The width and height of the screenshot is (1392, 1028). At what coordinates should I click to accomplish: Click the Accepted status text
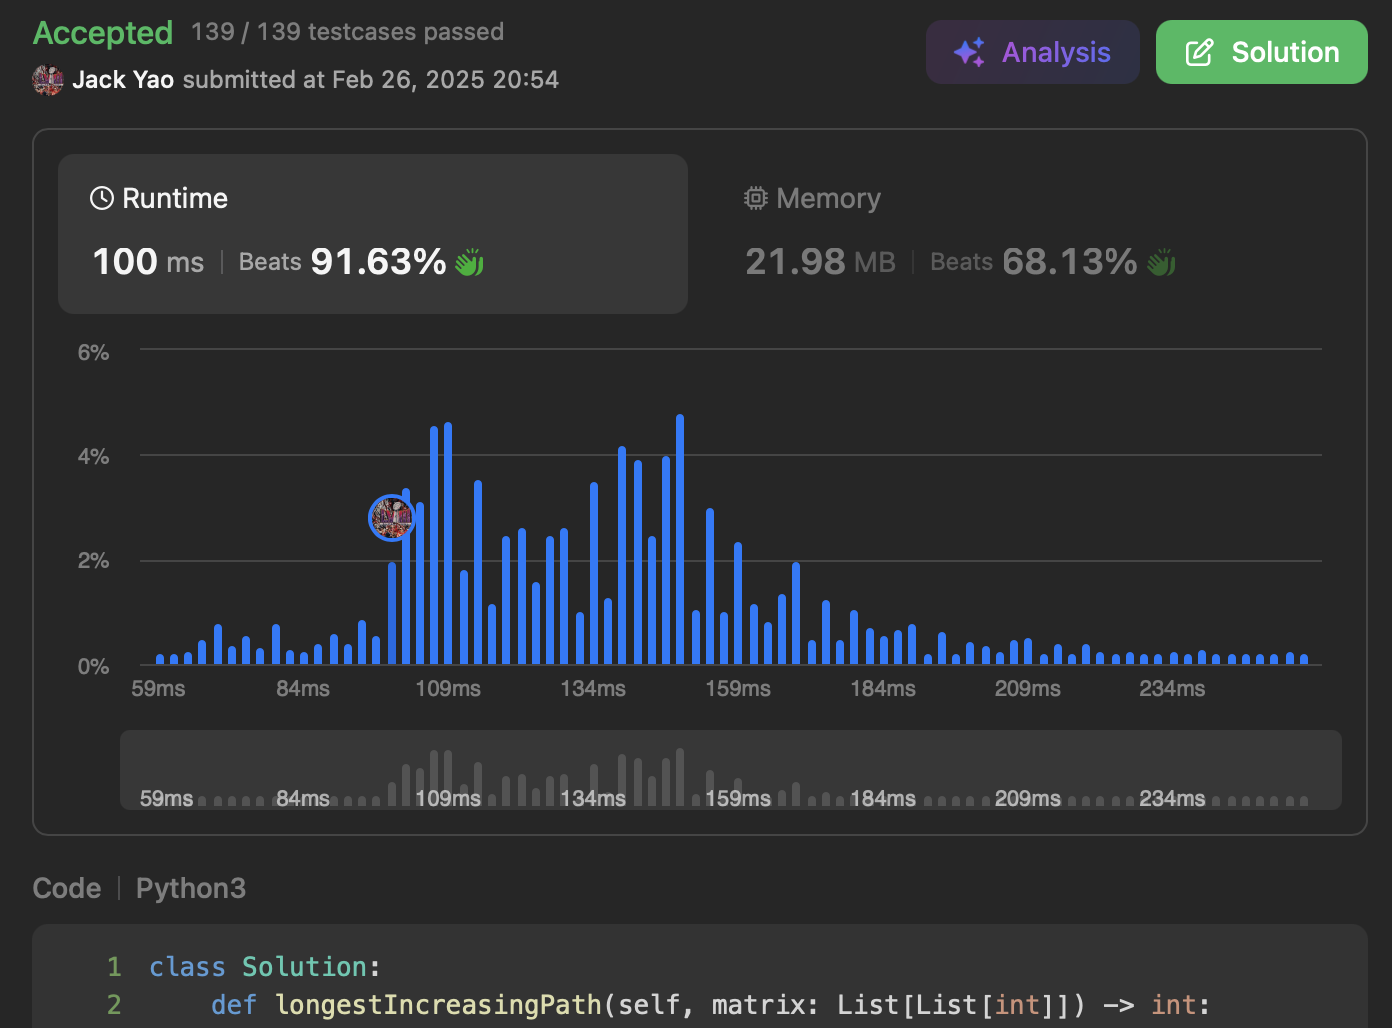[x=103, y=33]
